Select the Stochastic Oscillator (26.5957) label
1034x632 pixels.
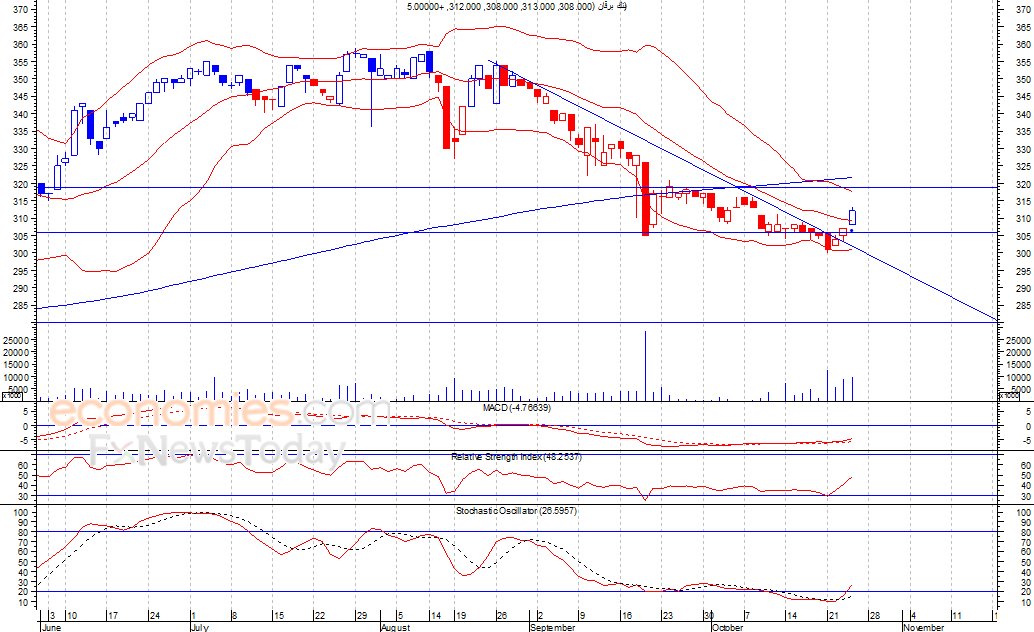point(516,511)
